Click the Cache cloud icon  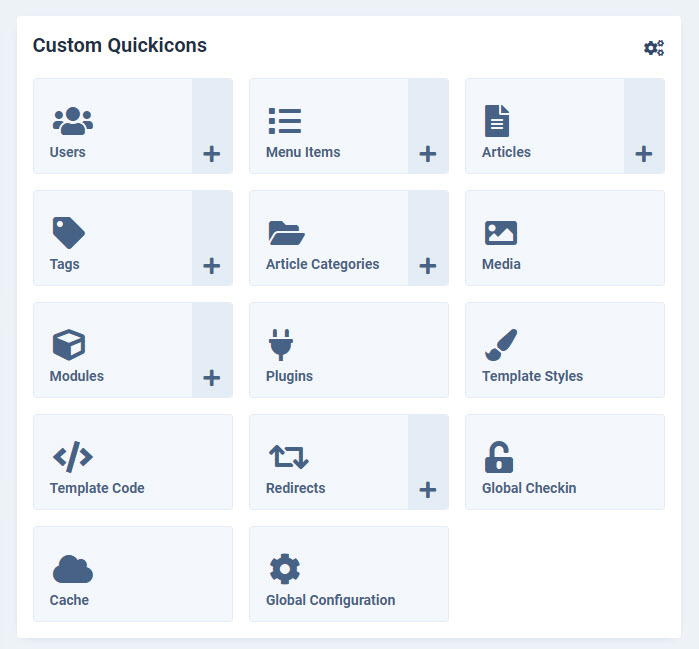coord(72,569)
